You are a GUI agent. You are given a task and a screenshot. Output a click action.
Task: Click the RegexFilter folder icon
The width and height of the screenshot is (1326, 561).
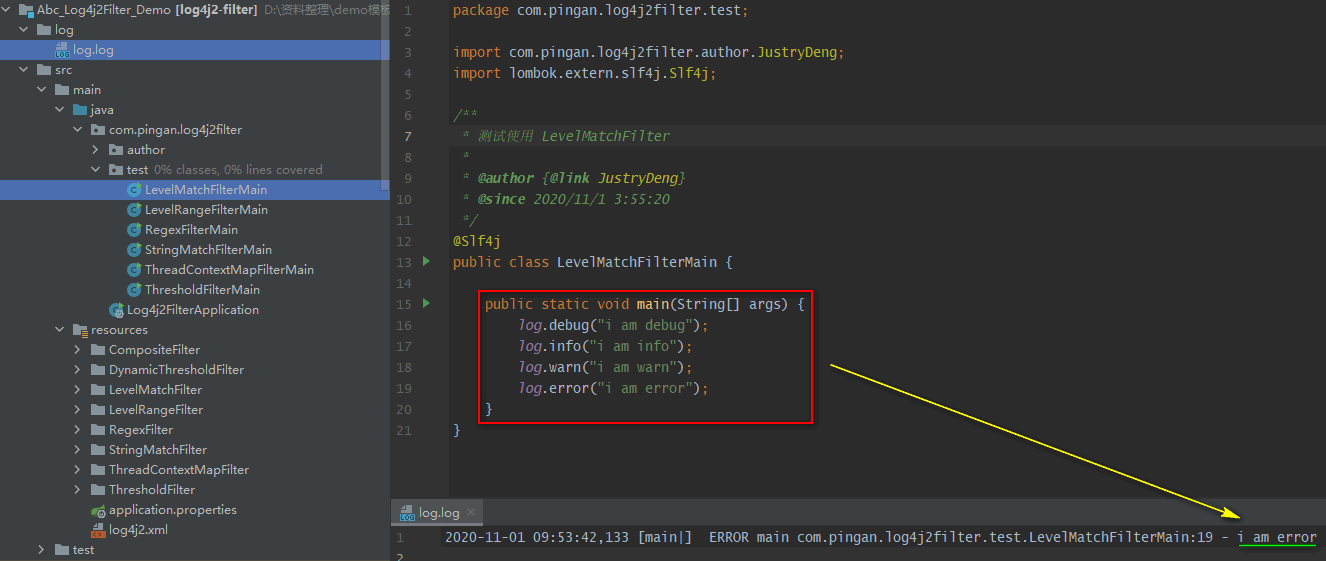pos(98,430)
